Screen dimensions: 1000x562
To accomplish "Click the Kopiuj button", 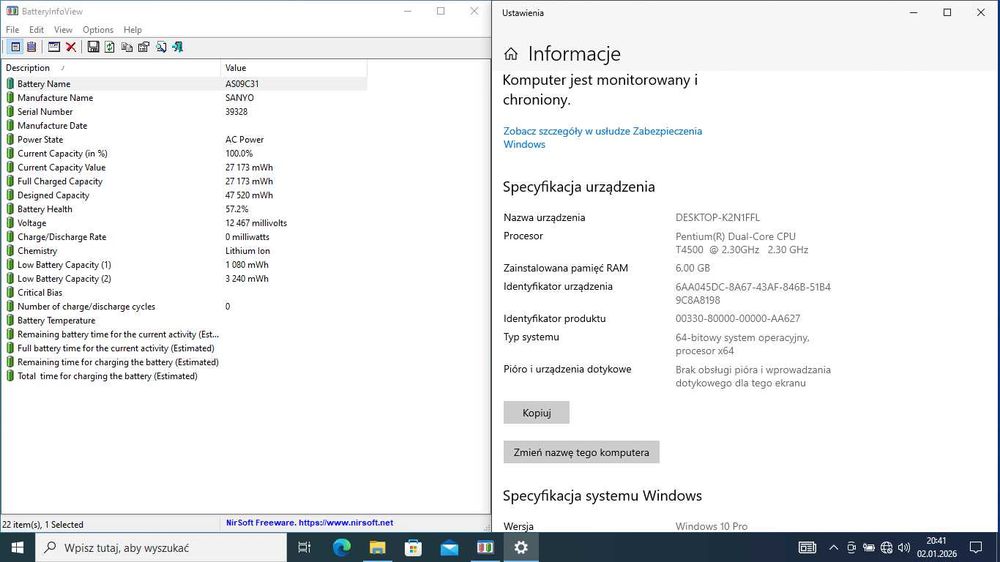I will click(x=536, y=413).
